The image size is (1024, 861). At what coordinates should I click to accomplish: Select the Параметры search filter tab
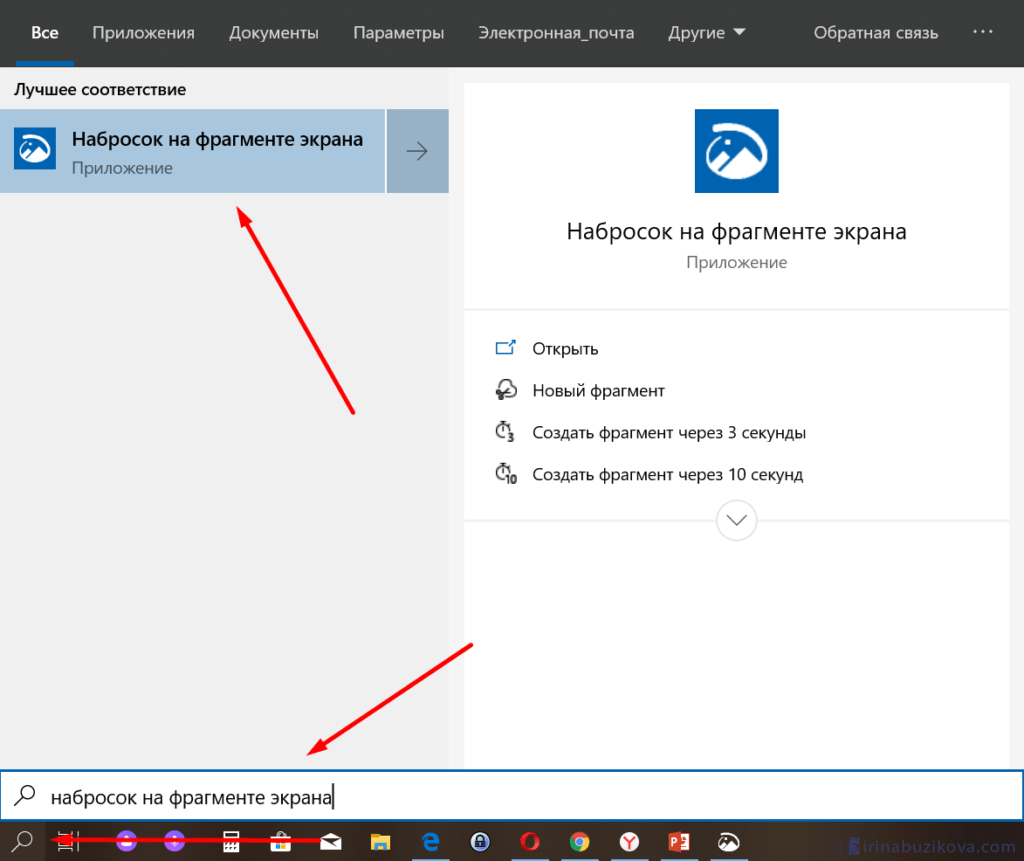click(398, 33)
